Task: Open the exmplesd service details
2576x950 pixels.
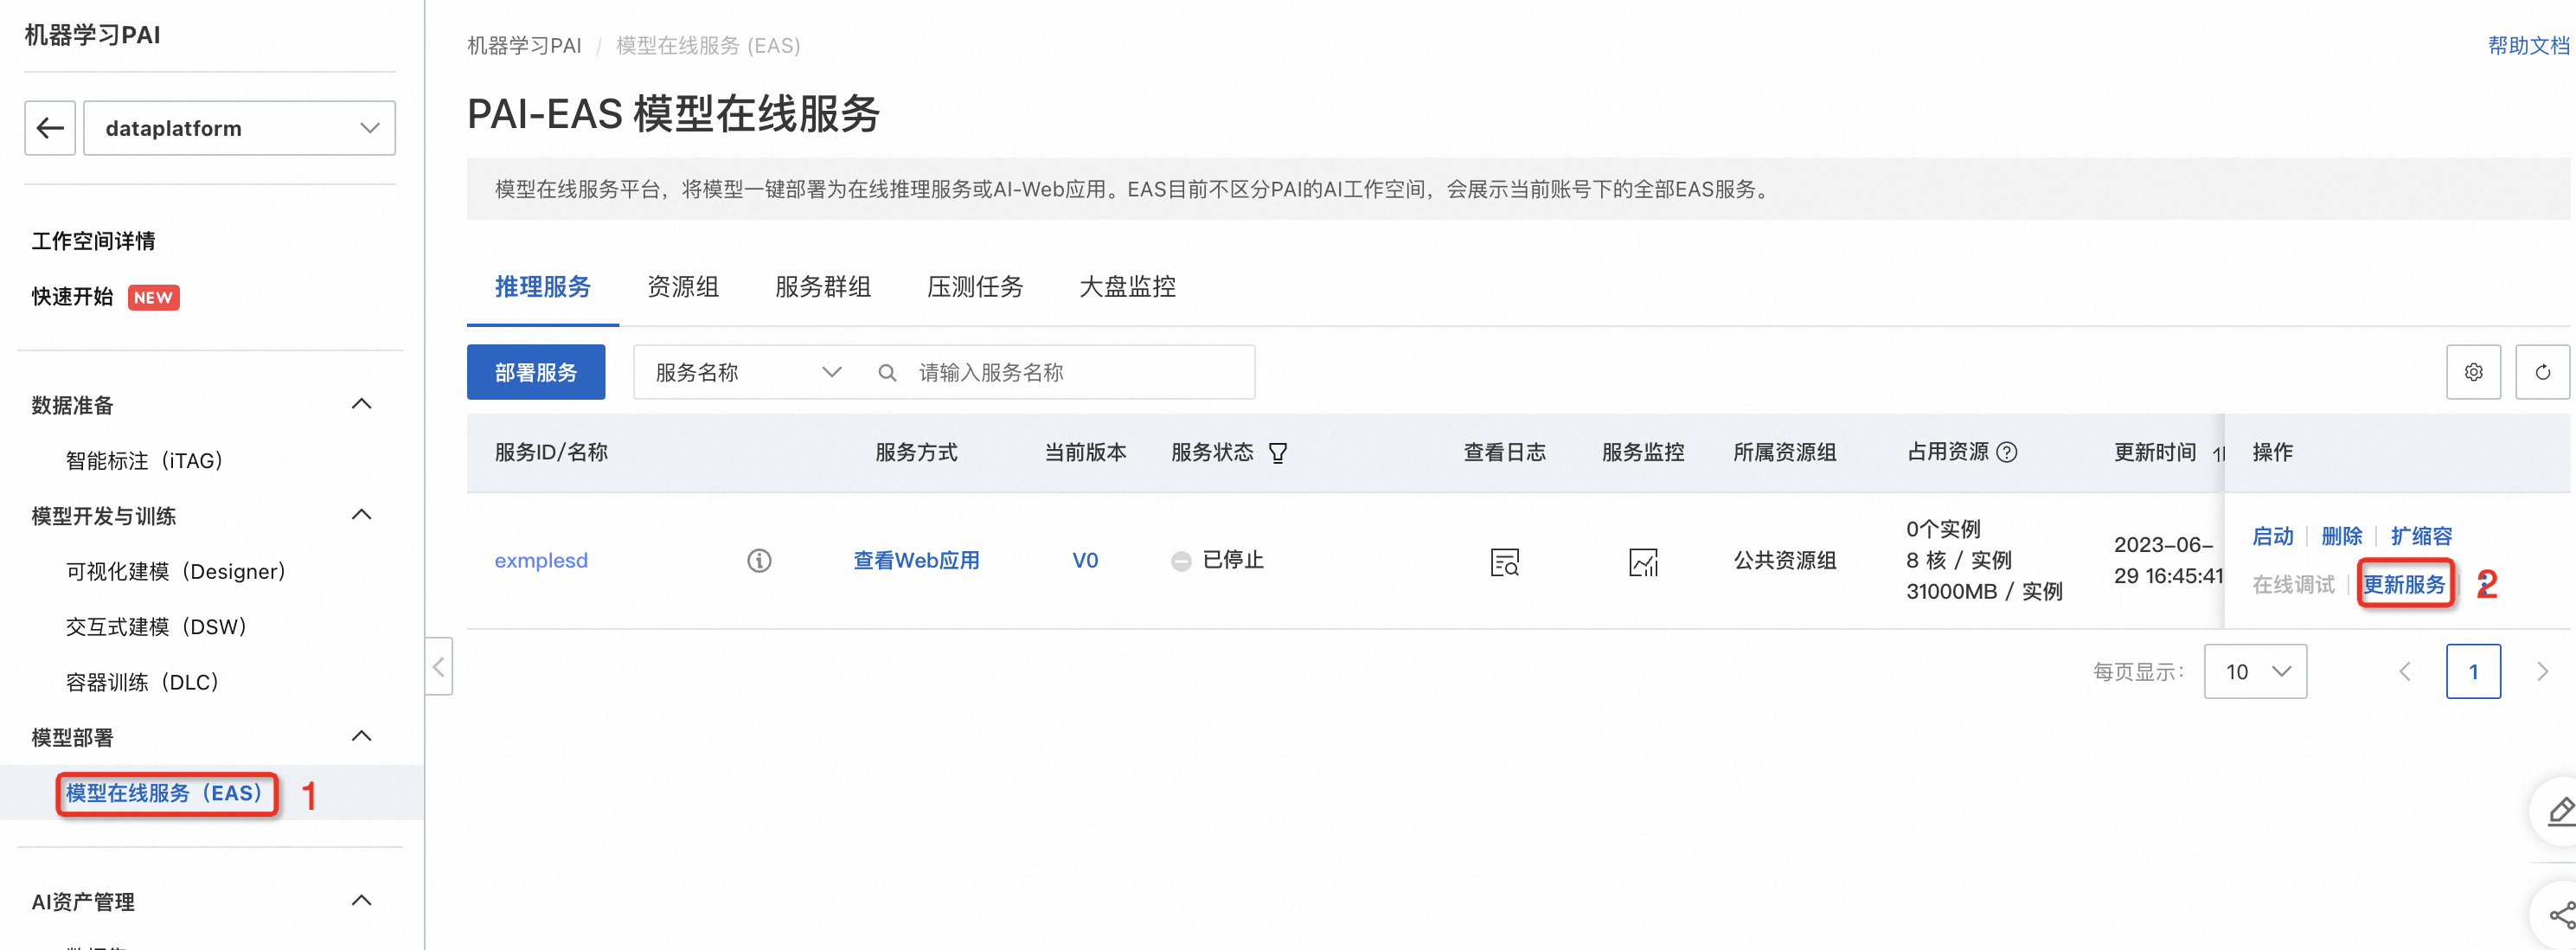Action: click(x=541, y=560)
